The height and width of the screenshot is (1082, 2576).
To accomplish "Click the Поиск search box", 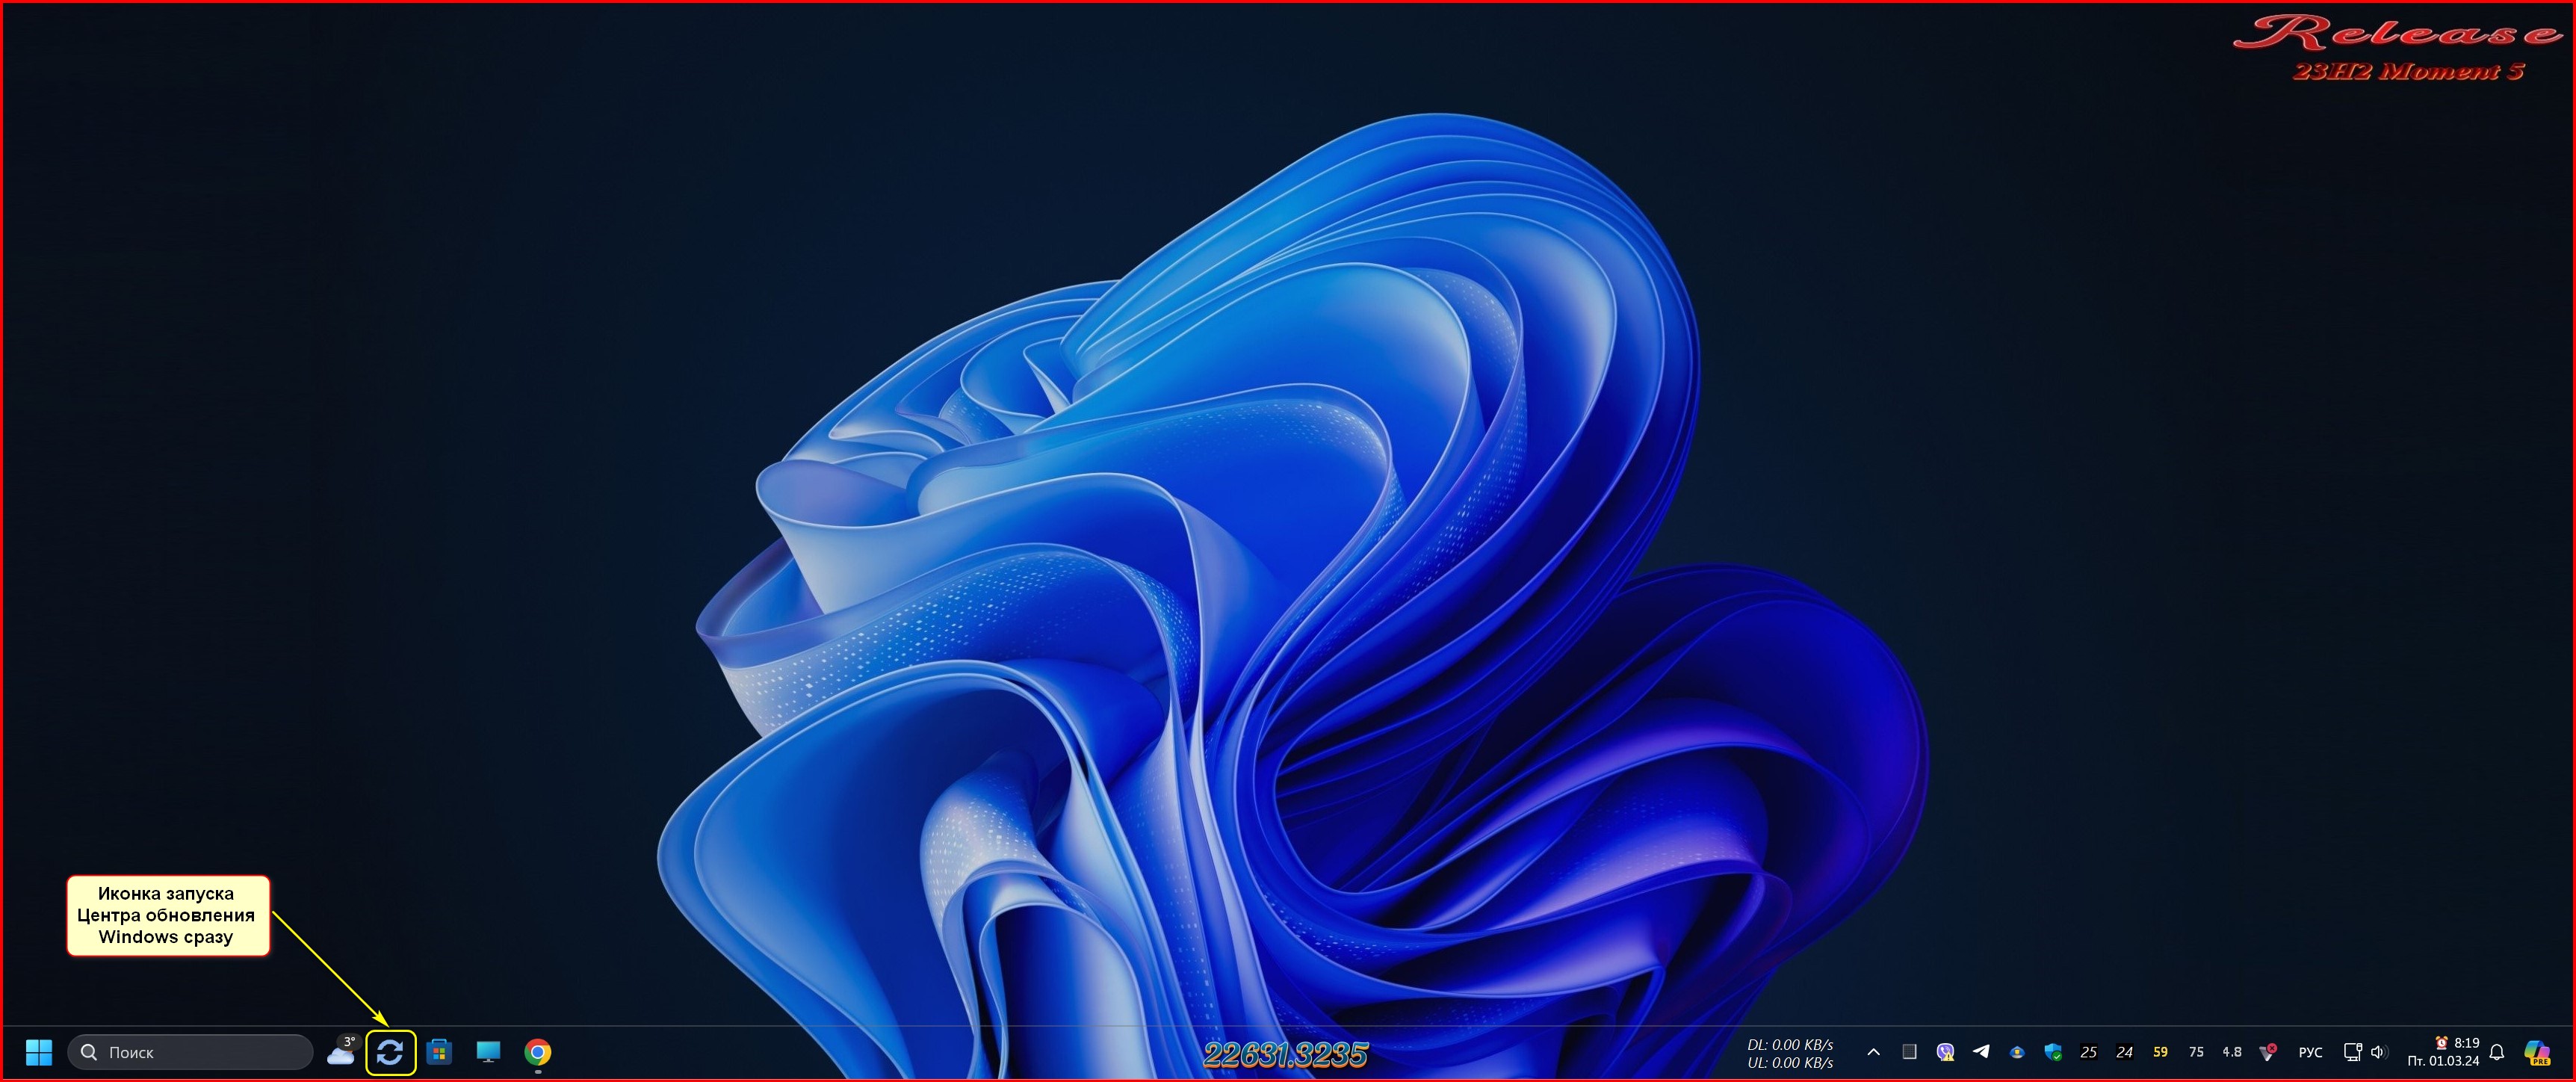I will [190, 1052].
